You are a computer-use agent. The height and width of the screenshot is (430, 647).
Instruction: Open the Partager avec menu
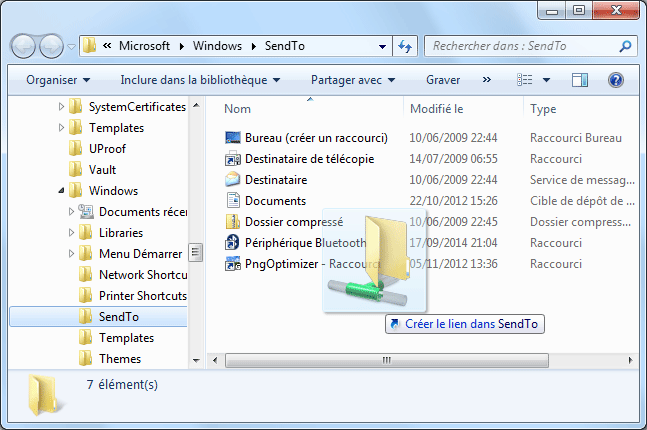pyautogui.click(x=353, y=80)
